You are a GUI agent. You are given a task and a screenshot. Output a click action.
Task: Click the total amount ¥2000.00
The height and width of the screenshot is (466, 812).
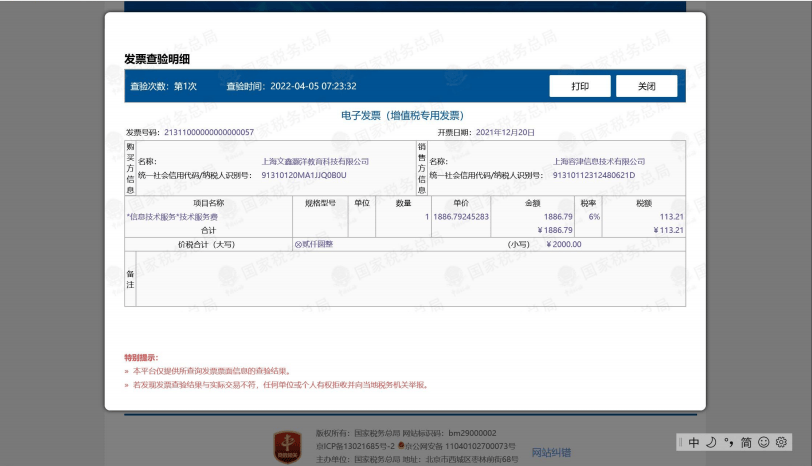[564, 244]
